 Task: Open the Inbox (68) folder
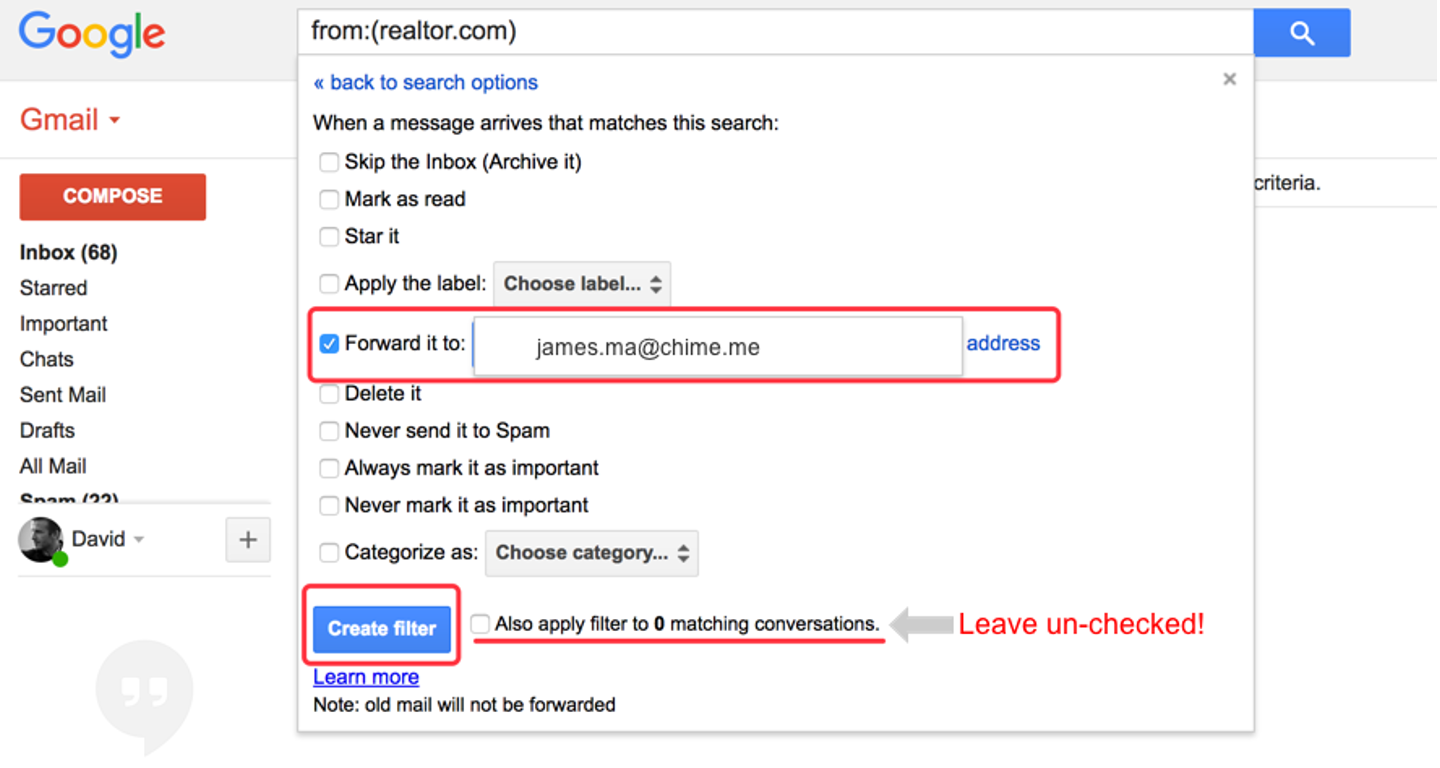coord(68,252)
